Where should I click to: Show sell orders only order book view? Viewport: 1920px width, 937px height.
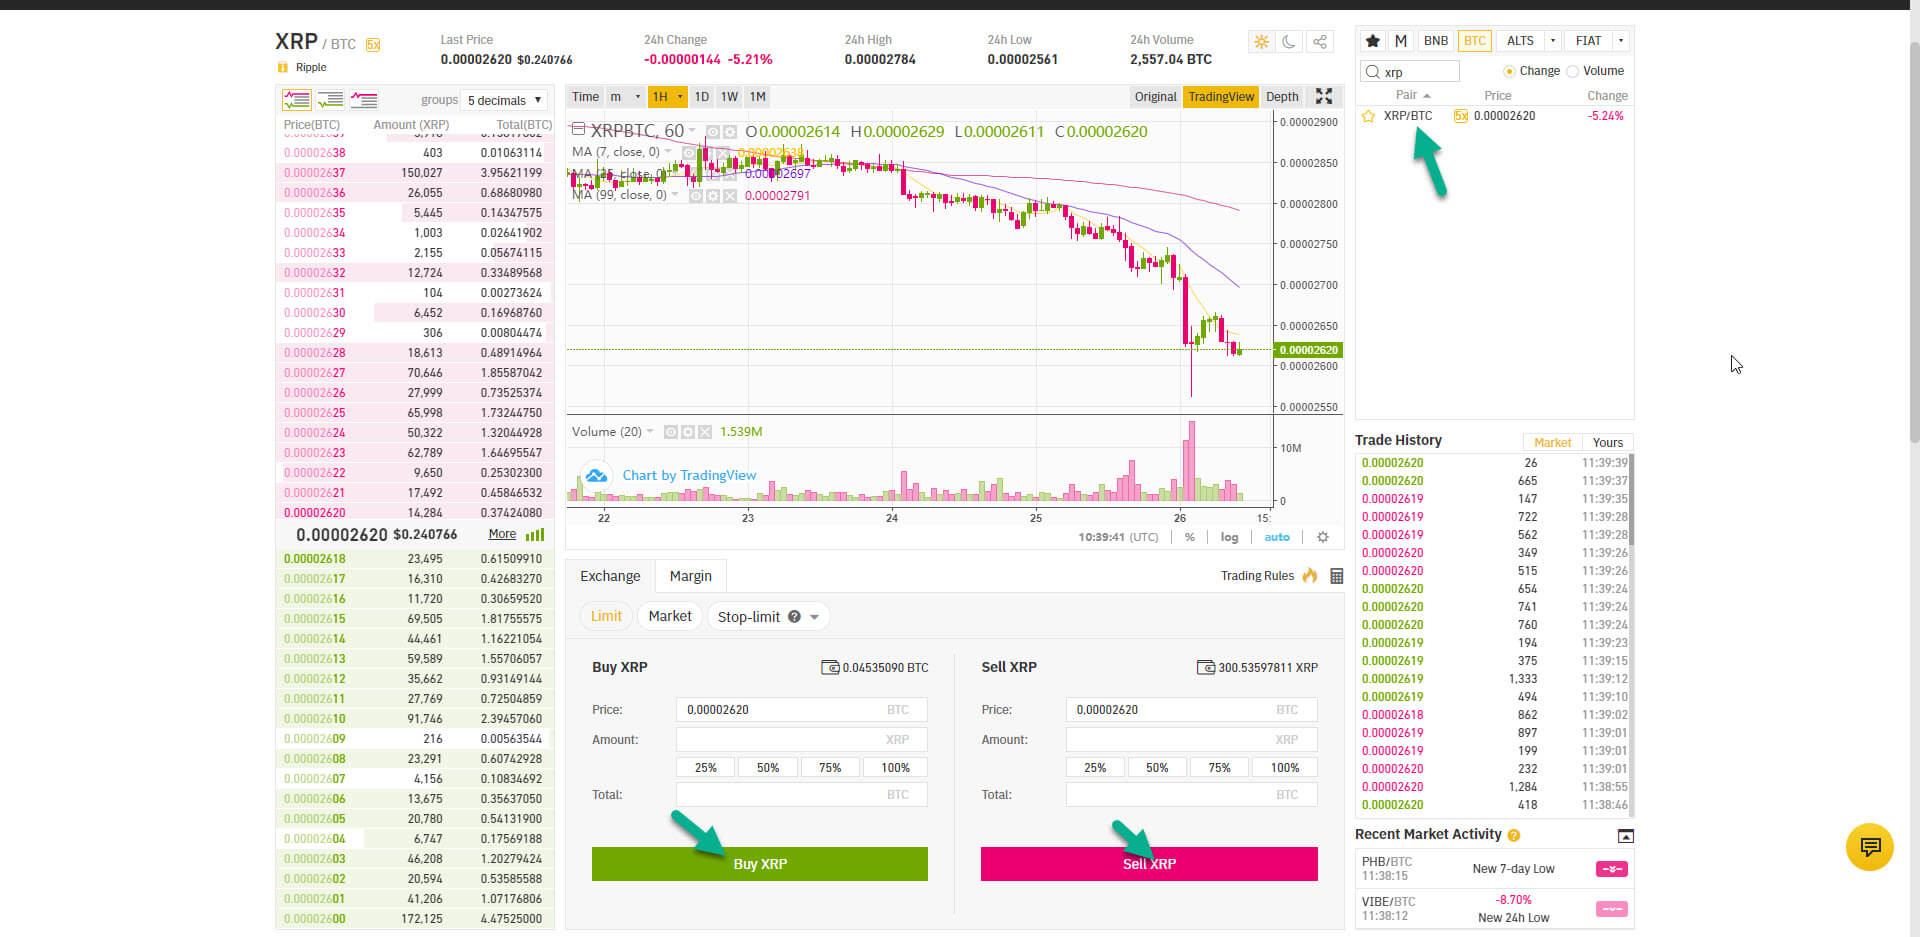364,100
